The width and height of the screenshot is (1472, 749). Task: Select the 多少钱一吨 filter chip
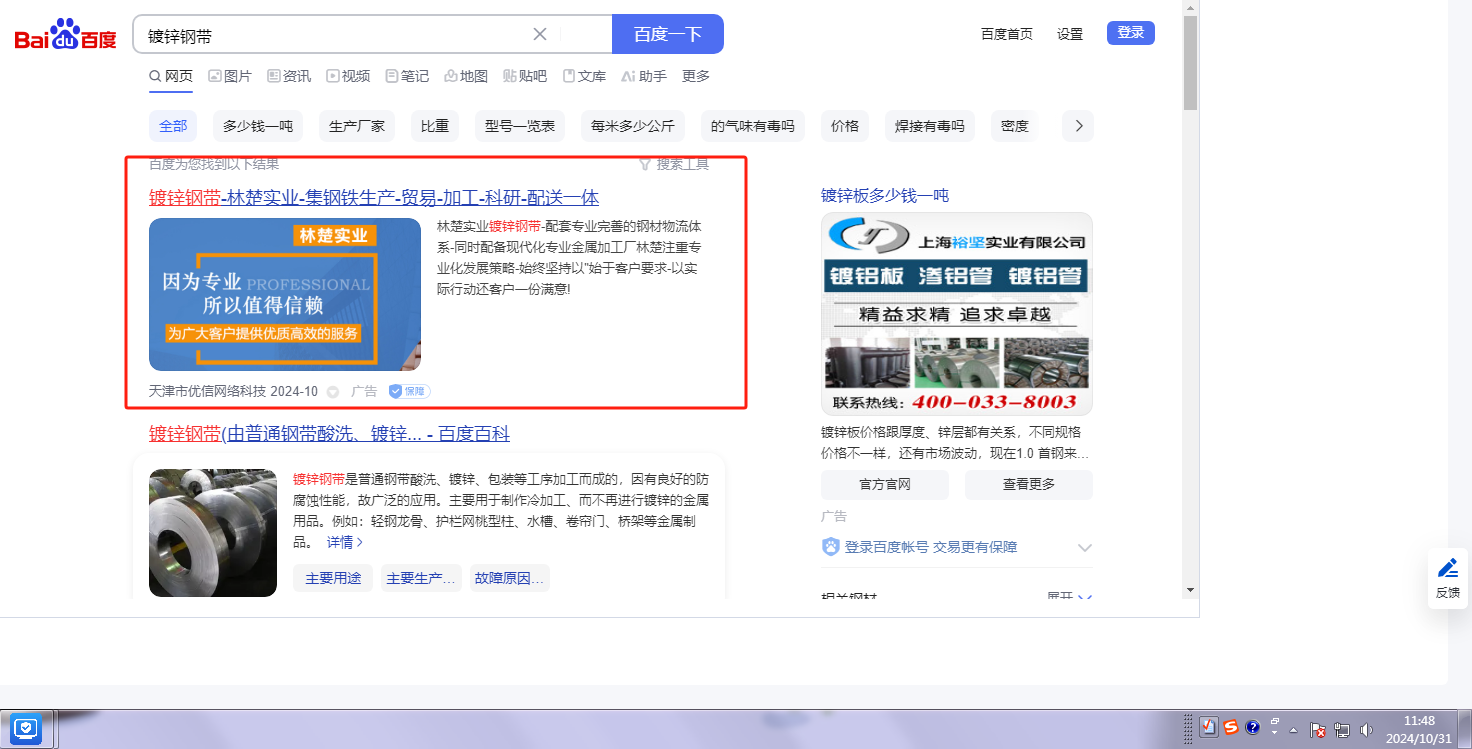(x=258, y=126)
